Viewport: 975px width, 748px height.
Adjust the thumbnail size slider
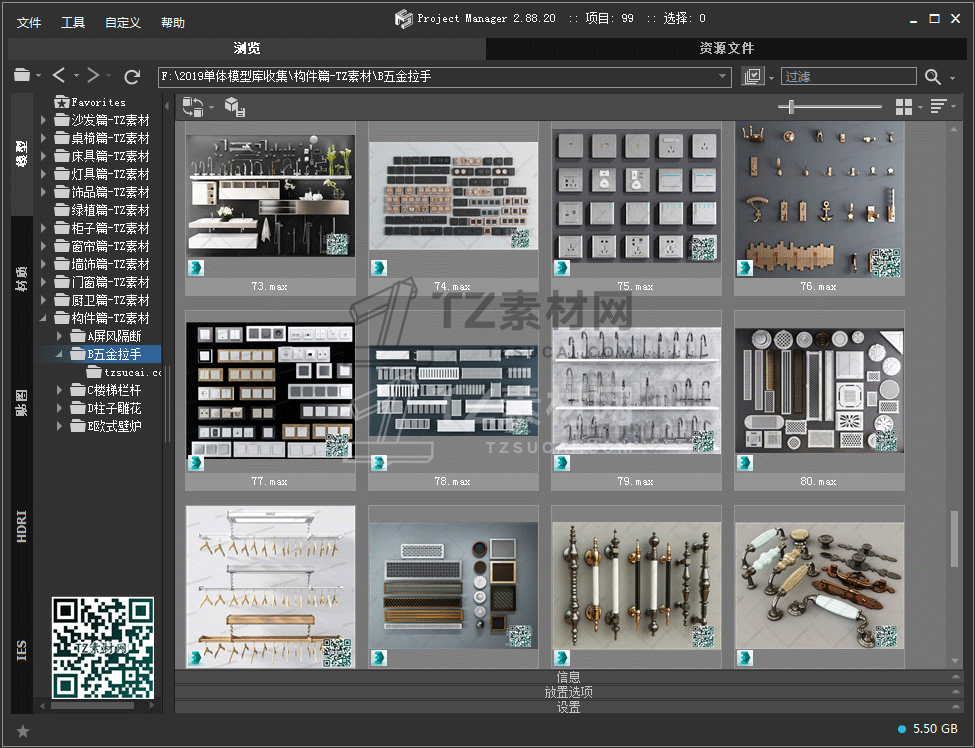coord(792,107)
